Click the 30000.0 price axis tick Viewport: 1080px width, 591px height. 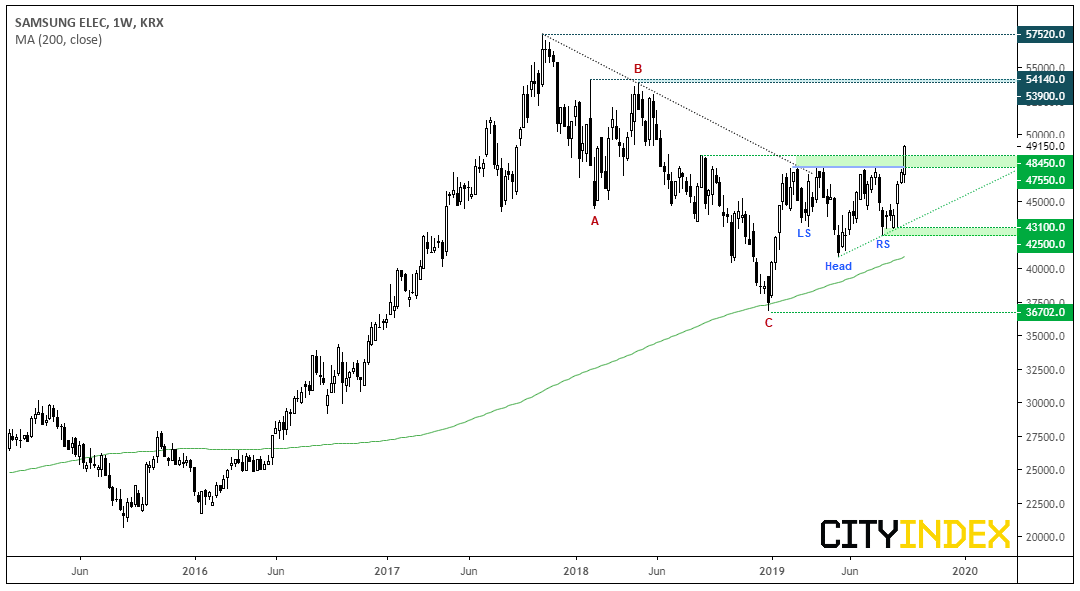click(x=1045, y=404)
